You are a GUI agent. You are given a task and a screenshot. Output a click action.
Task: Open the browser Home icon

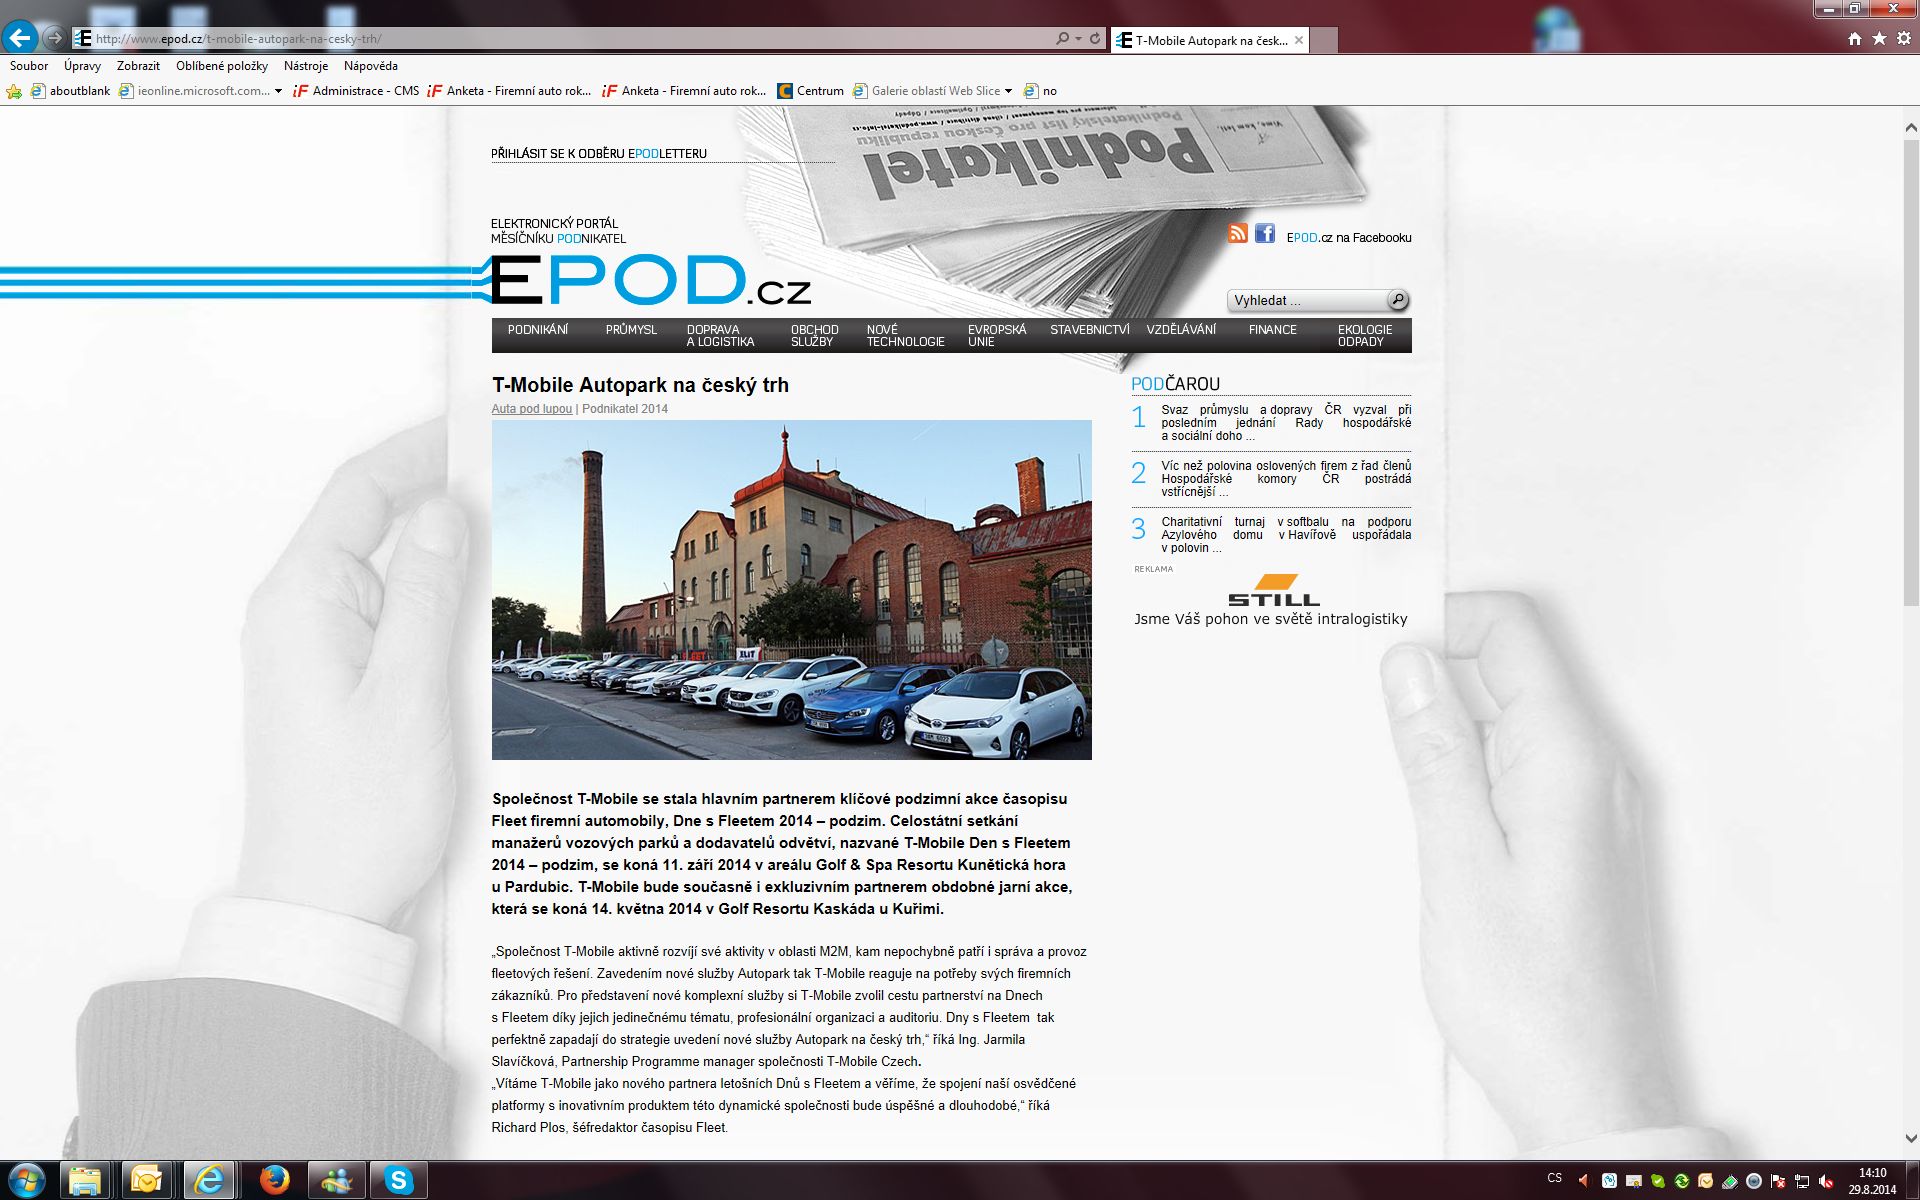[1855, 39]
